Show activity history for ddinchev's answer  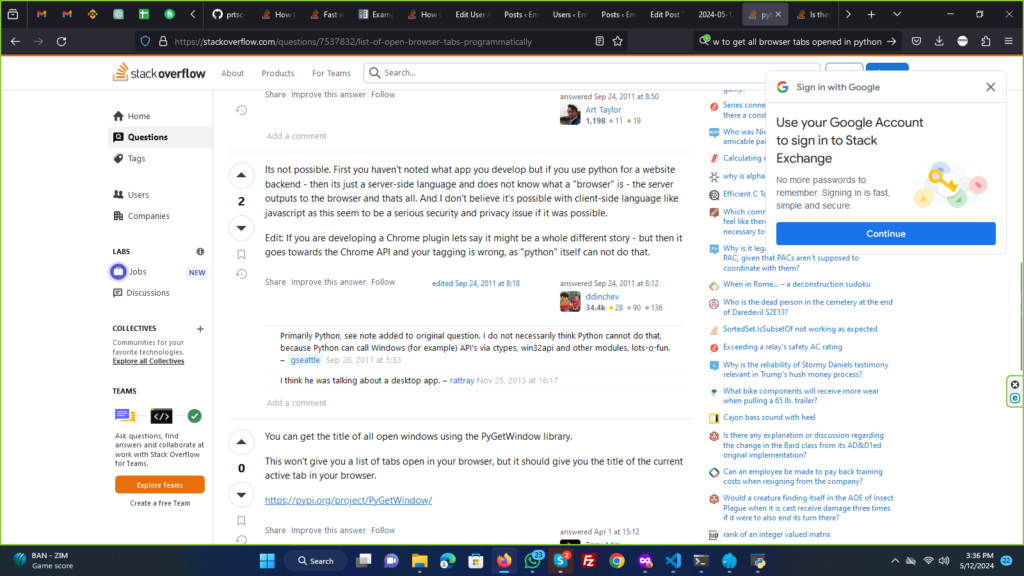coord(241,274)
